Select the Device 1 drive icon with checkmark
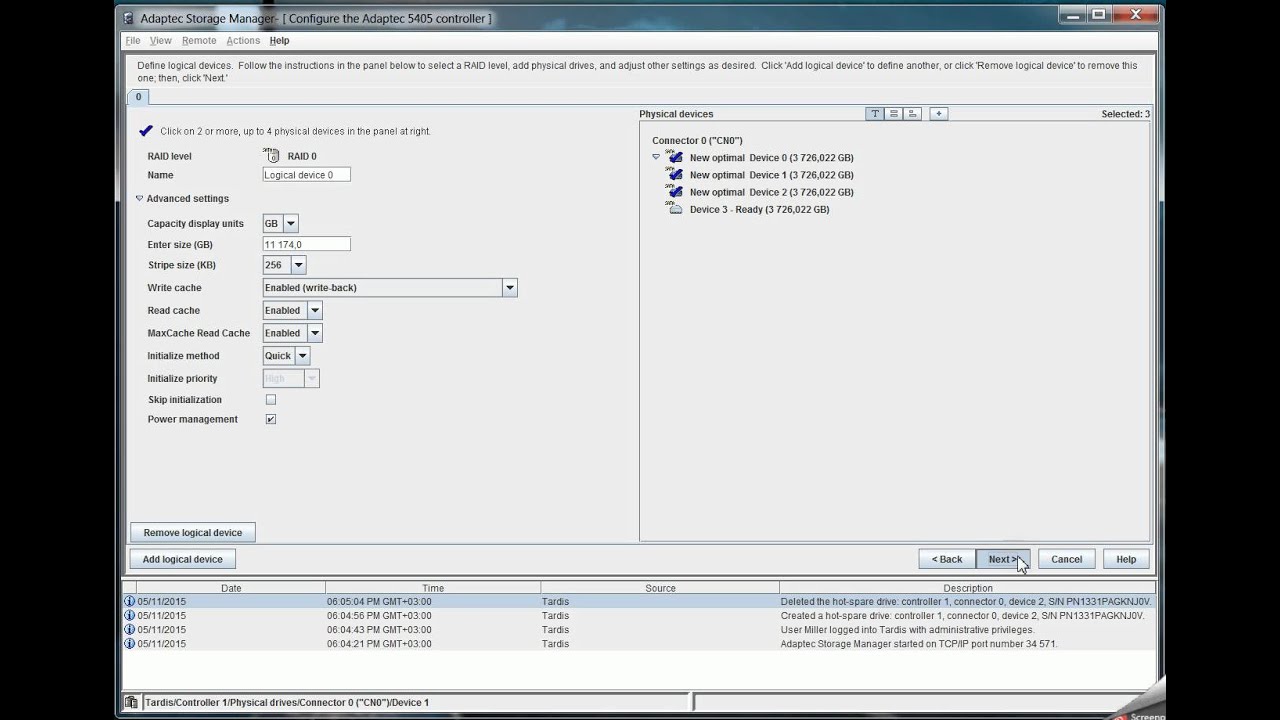1280x720 pixels. (675, 174)
